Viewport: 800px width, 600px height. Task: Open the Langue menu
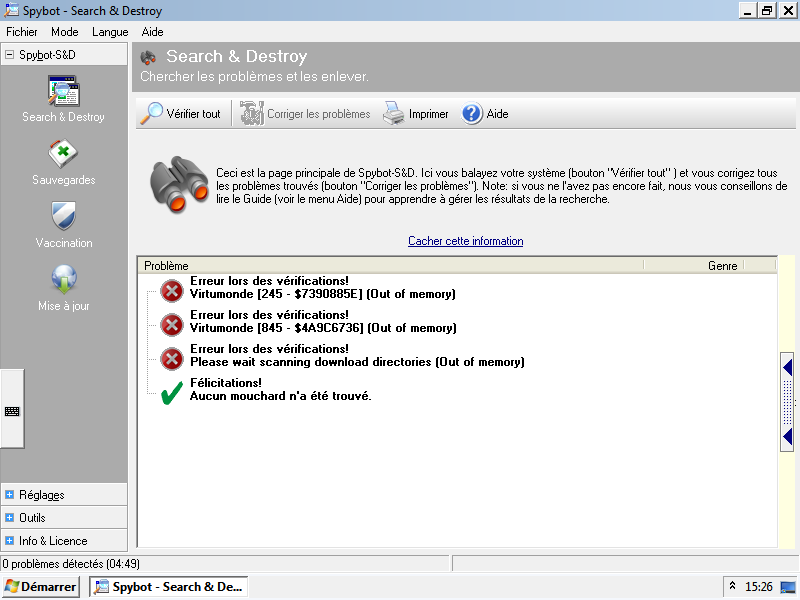click(x=110, y=32)
